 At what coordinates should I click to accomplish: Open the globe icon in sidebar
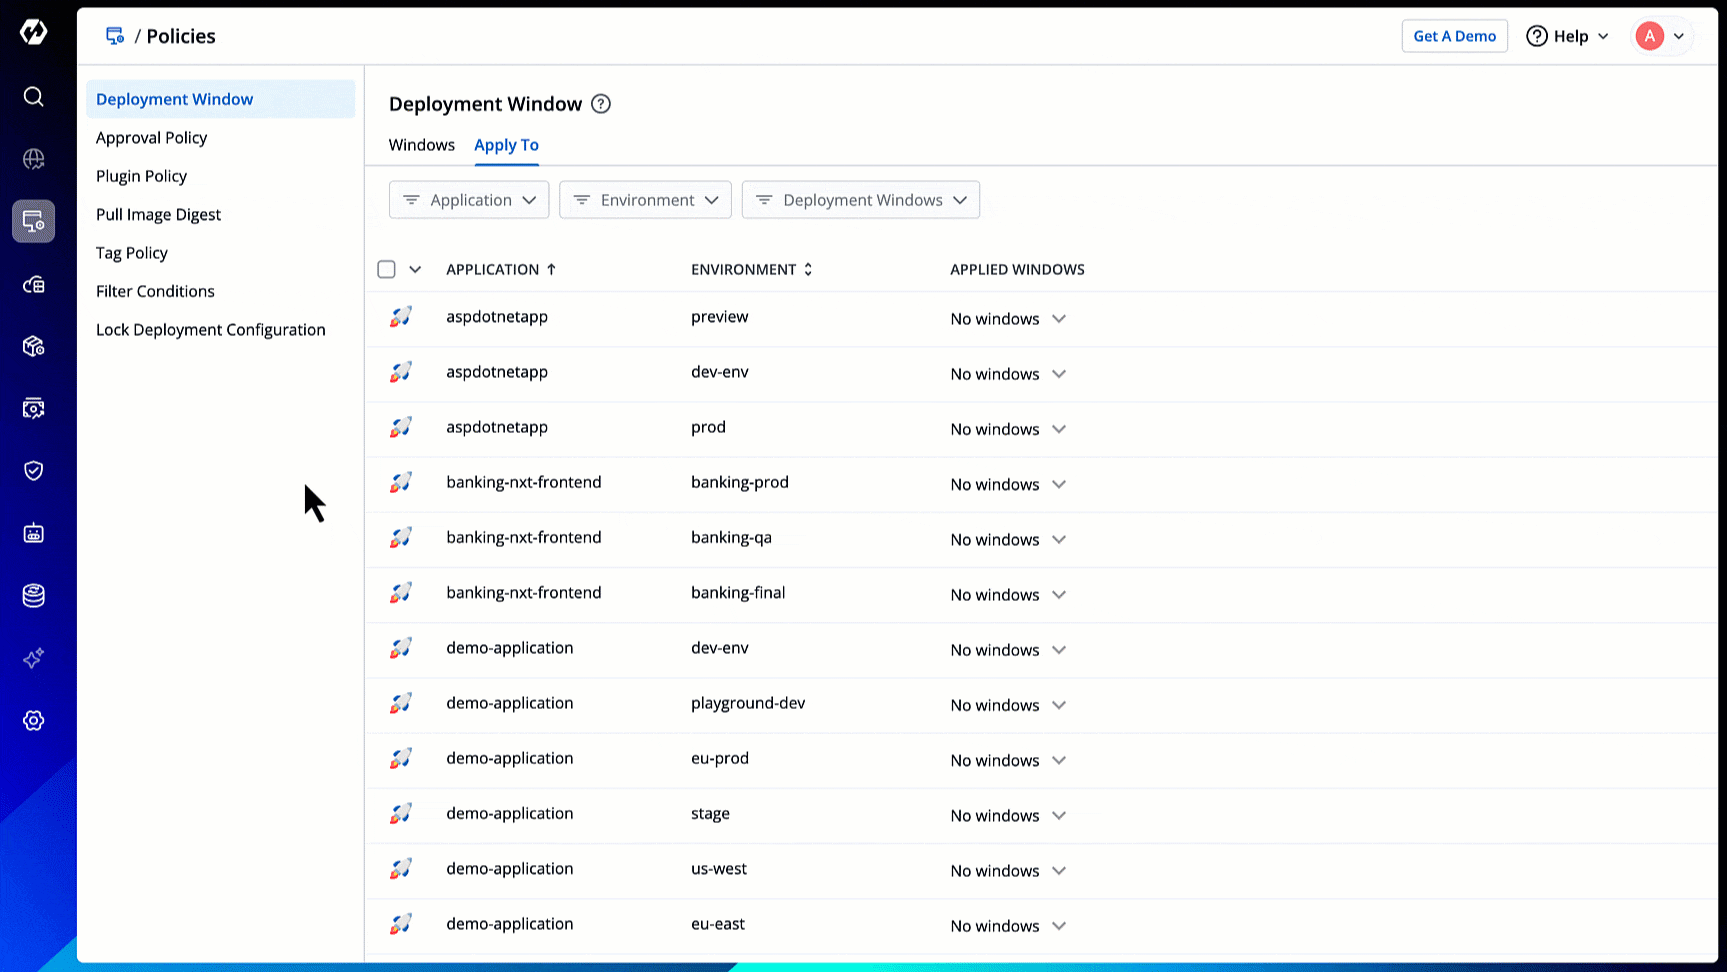pos(33,159)
